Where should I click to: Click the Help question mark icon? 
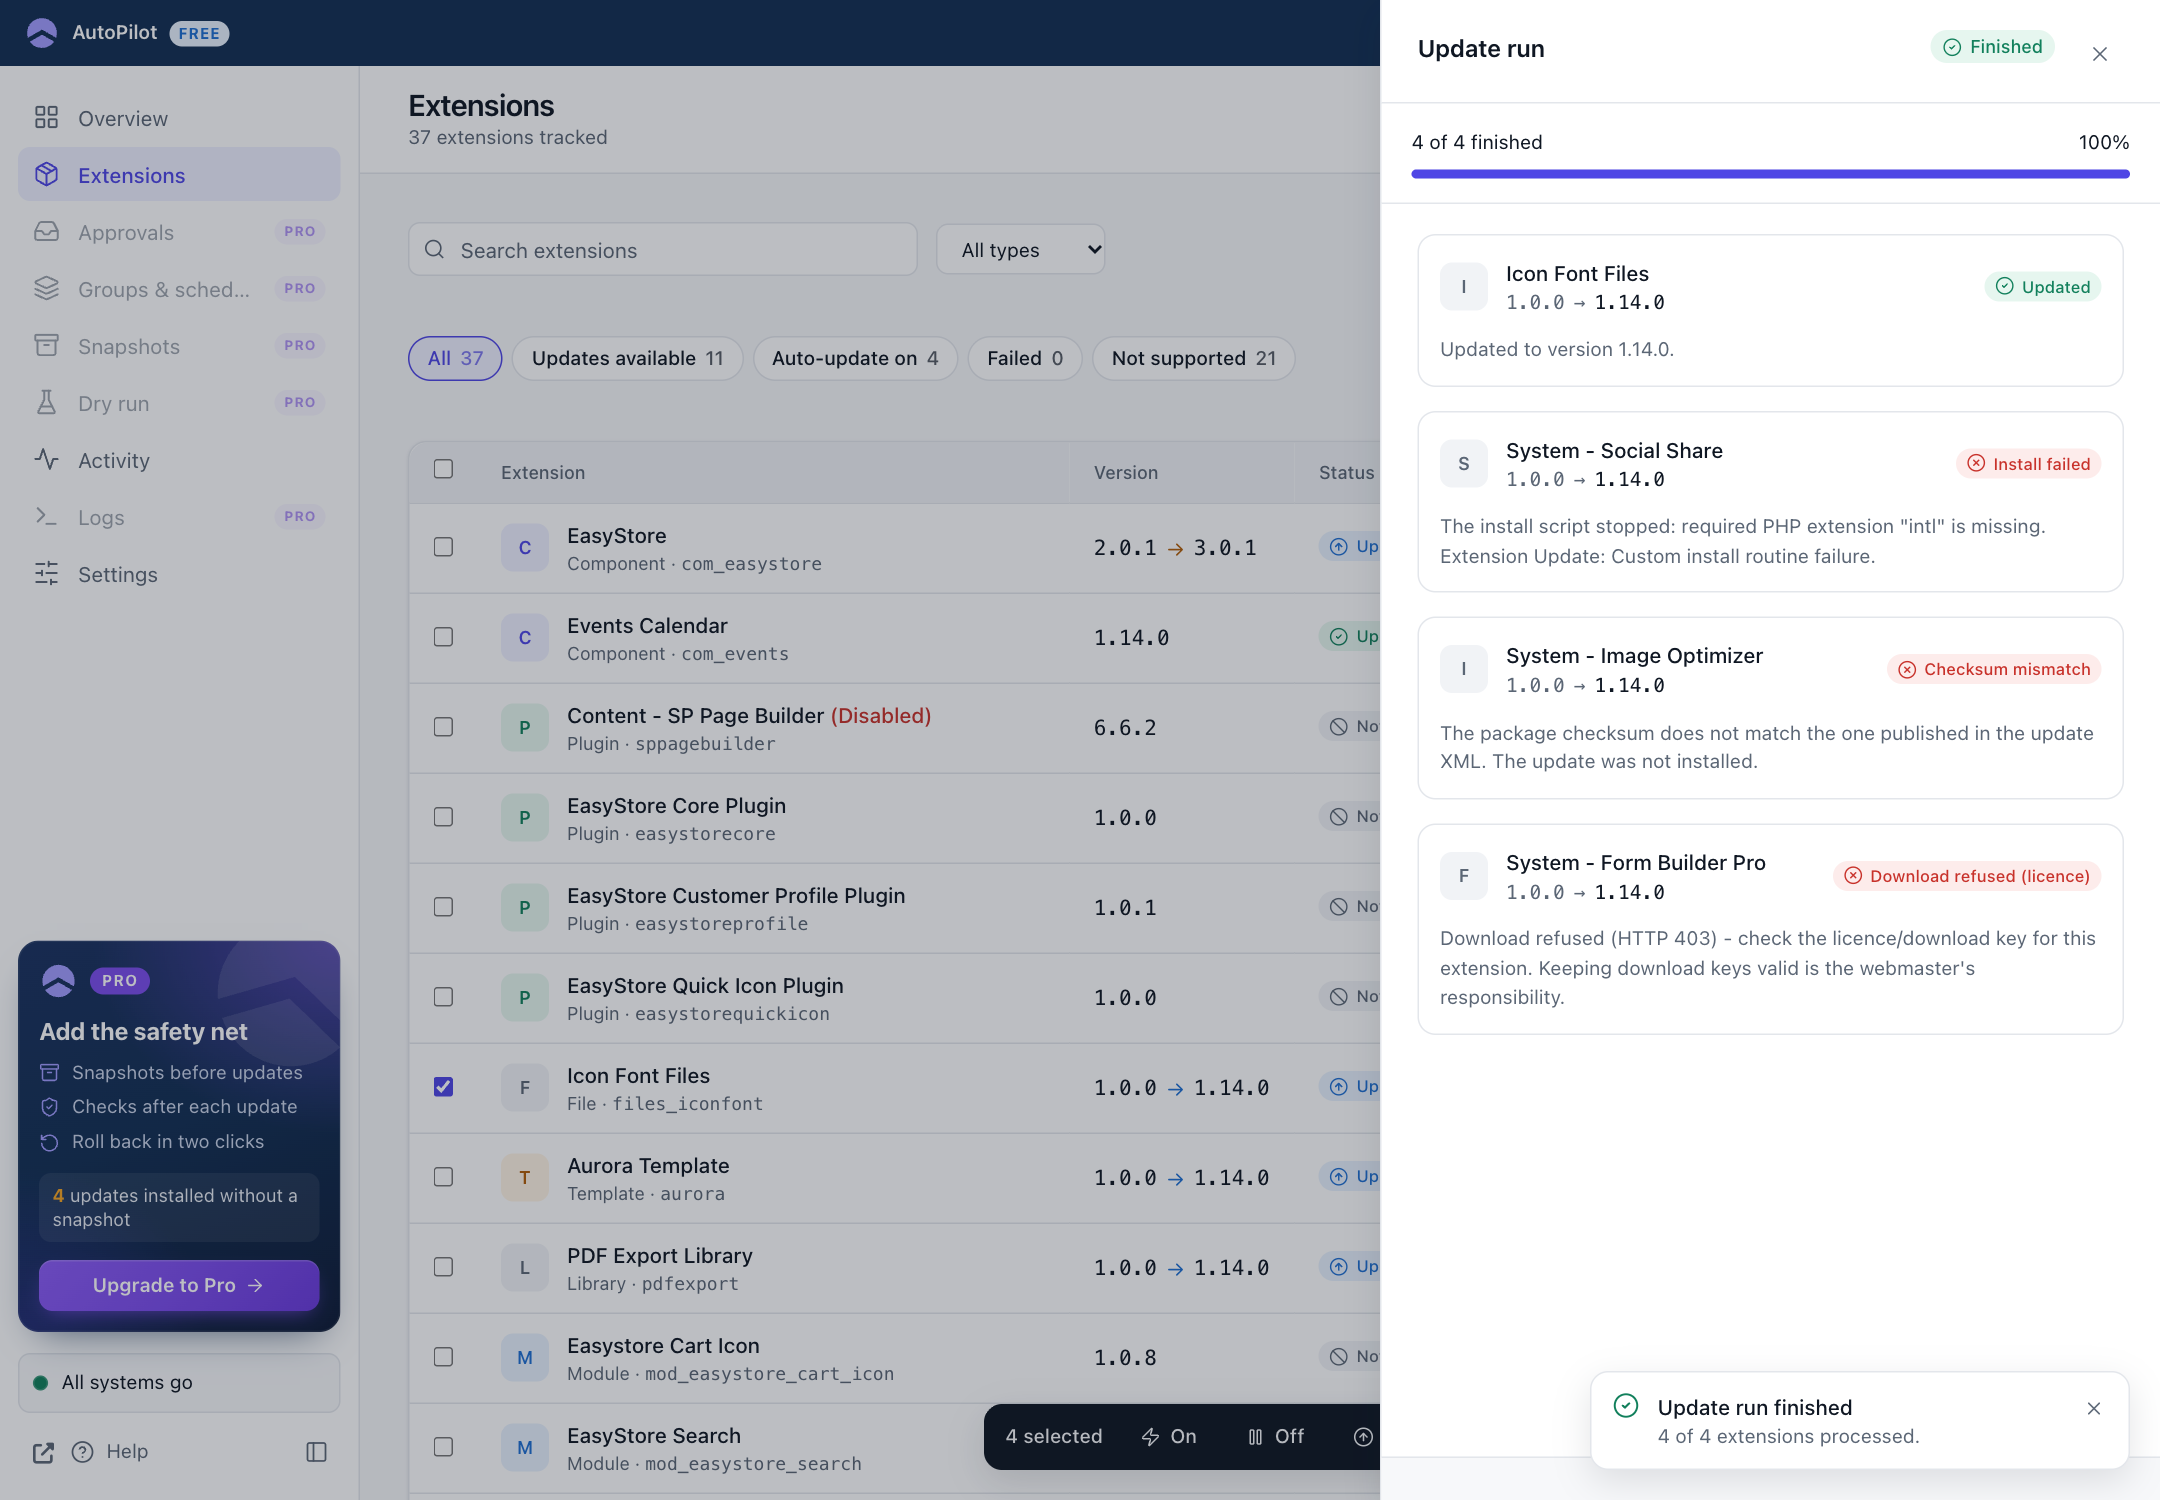point(82,1452)
